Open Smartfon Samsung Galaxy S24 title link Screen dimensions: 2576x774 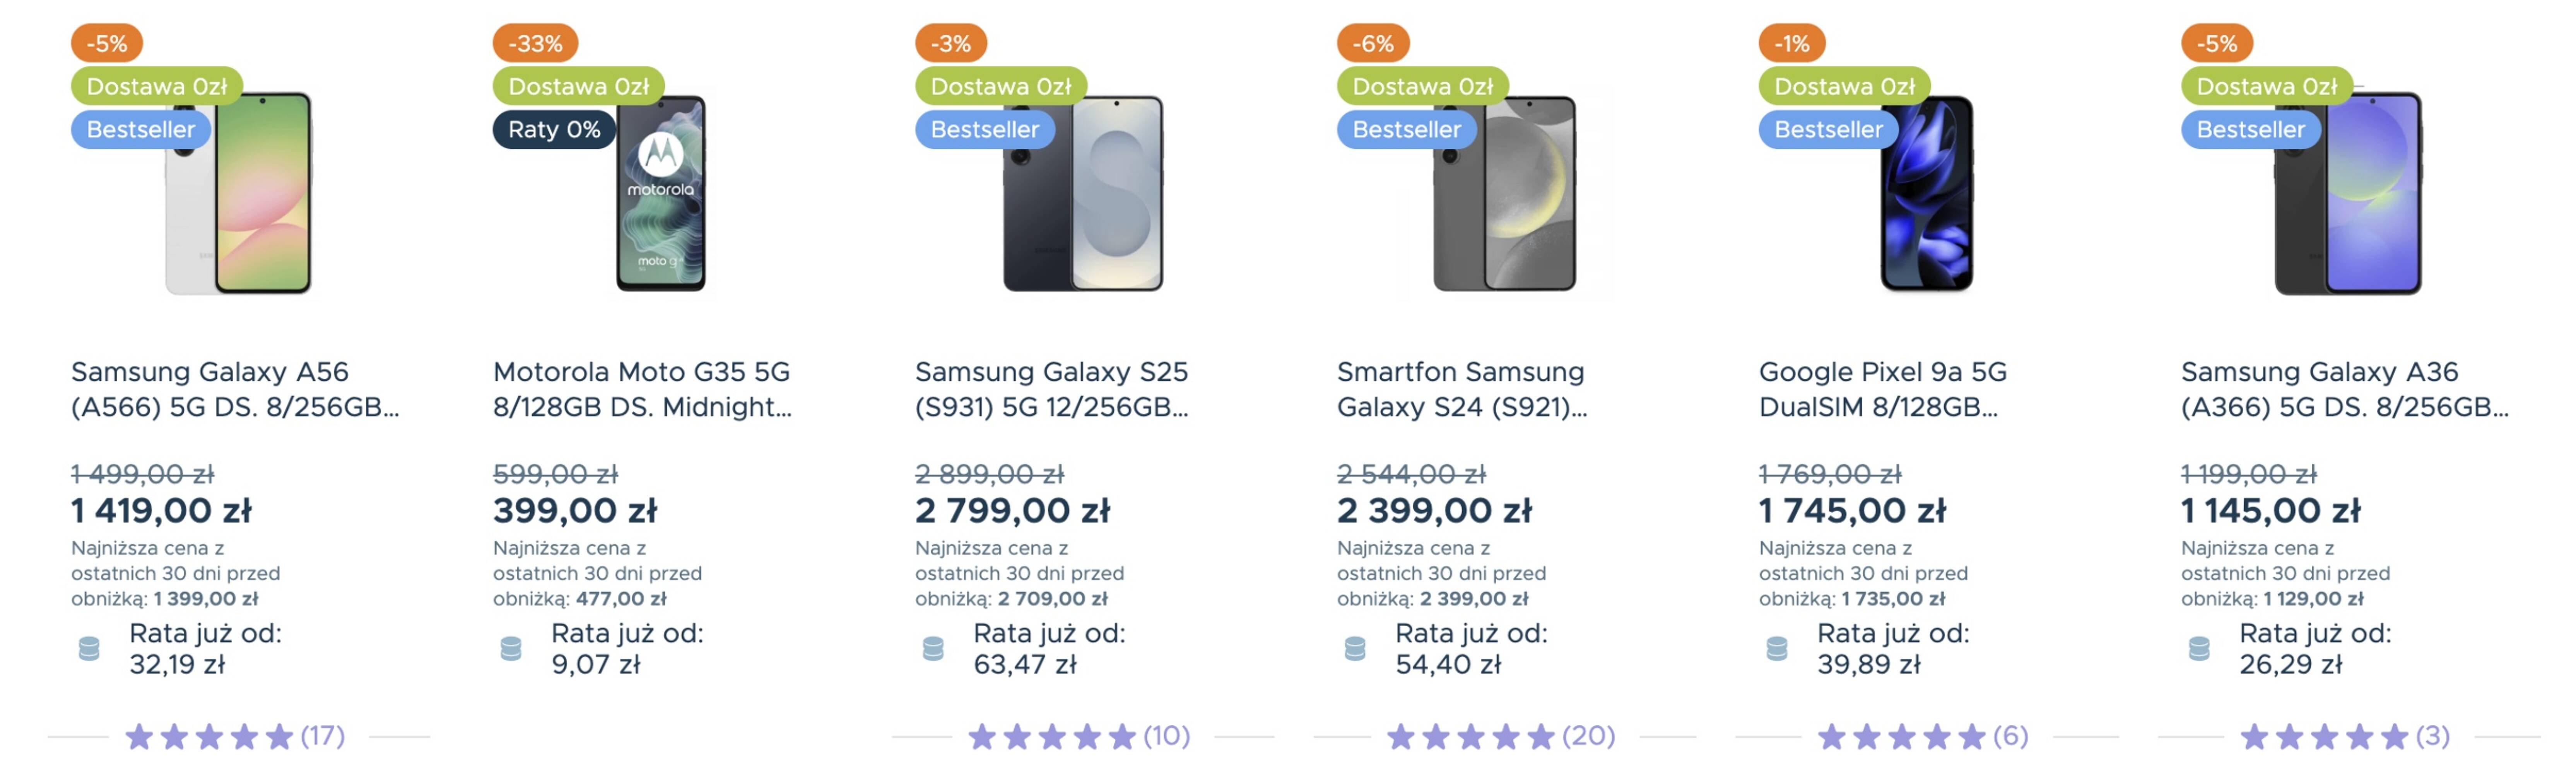(1461, 389)
